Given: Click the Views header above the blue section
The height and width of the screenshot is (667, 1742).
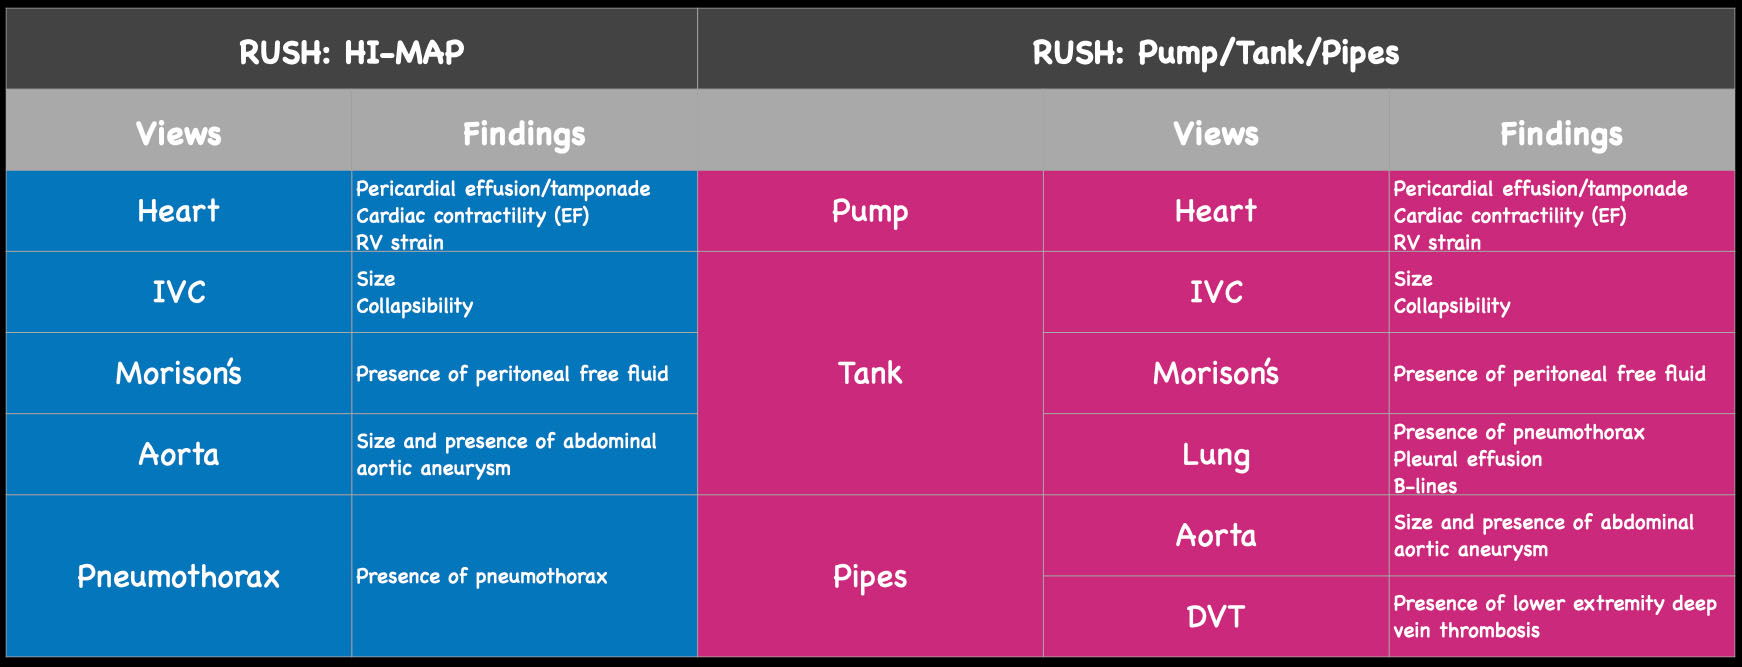Looking at the screenshot, I should click(178, 133).
